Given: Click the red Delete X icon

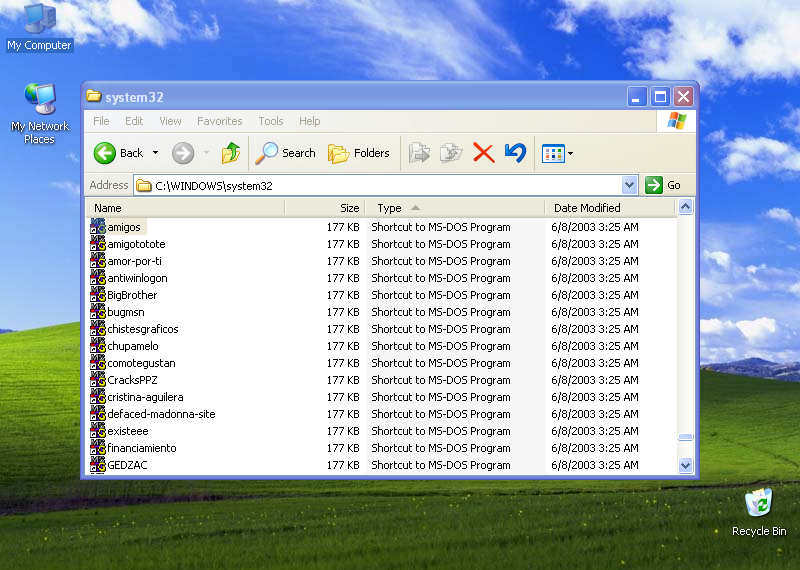Looking at the screenshot, I should tap(484, 153).
